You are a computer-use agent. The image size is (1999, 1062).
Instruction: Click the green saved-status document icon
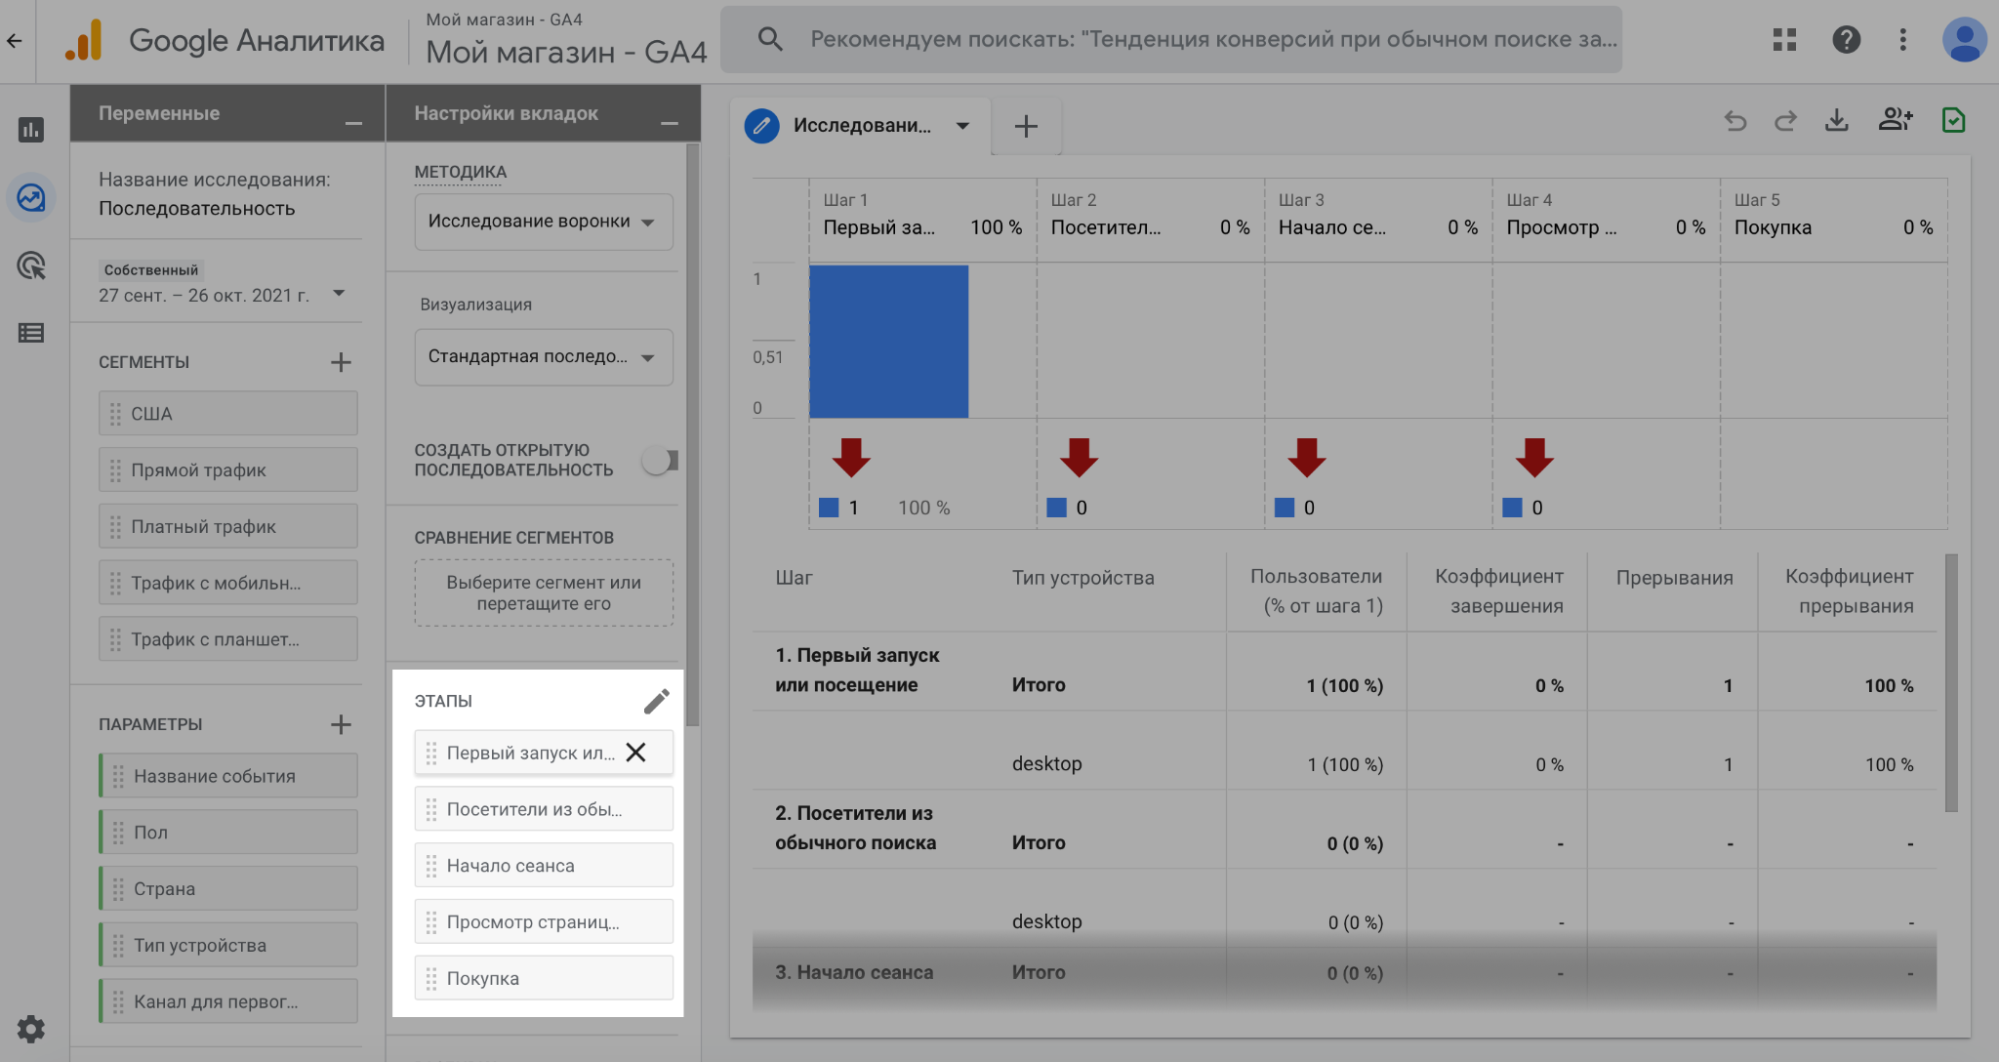pos(1953,120)
